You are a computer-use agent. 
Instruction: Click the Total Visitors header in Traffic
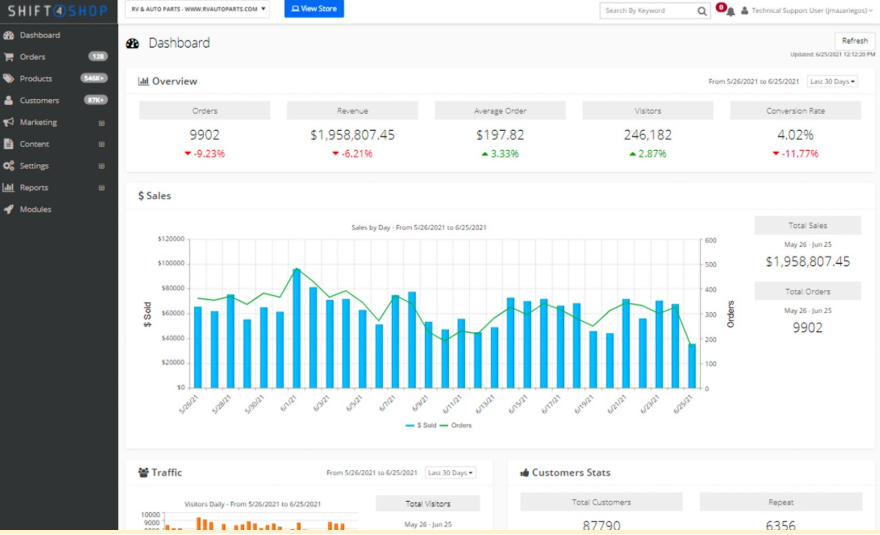coord(428,504)
